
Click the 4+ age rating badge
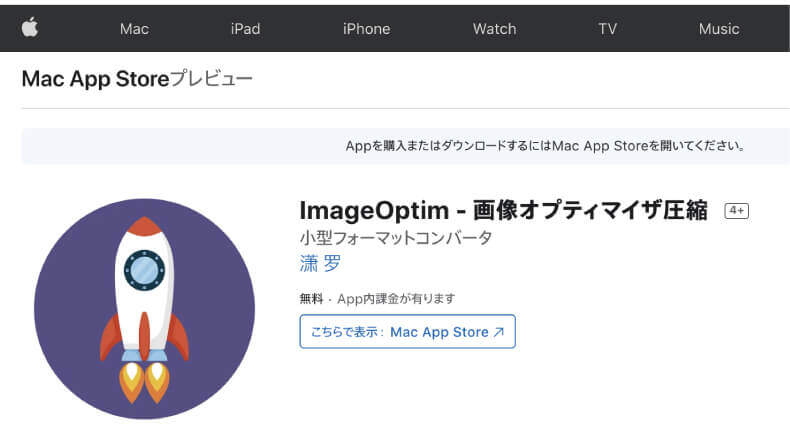737,211
